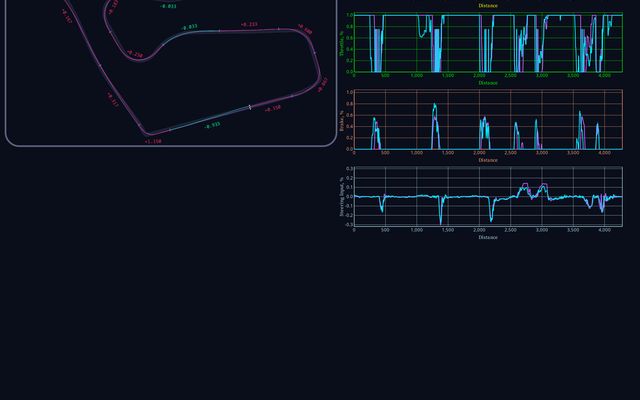
Task: Click the 4,000 tick on the steering chart axis
Action: pos(604,230)
